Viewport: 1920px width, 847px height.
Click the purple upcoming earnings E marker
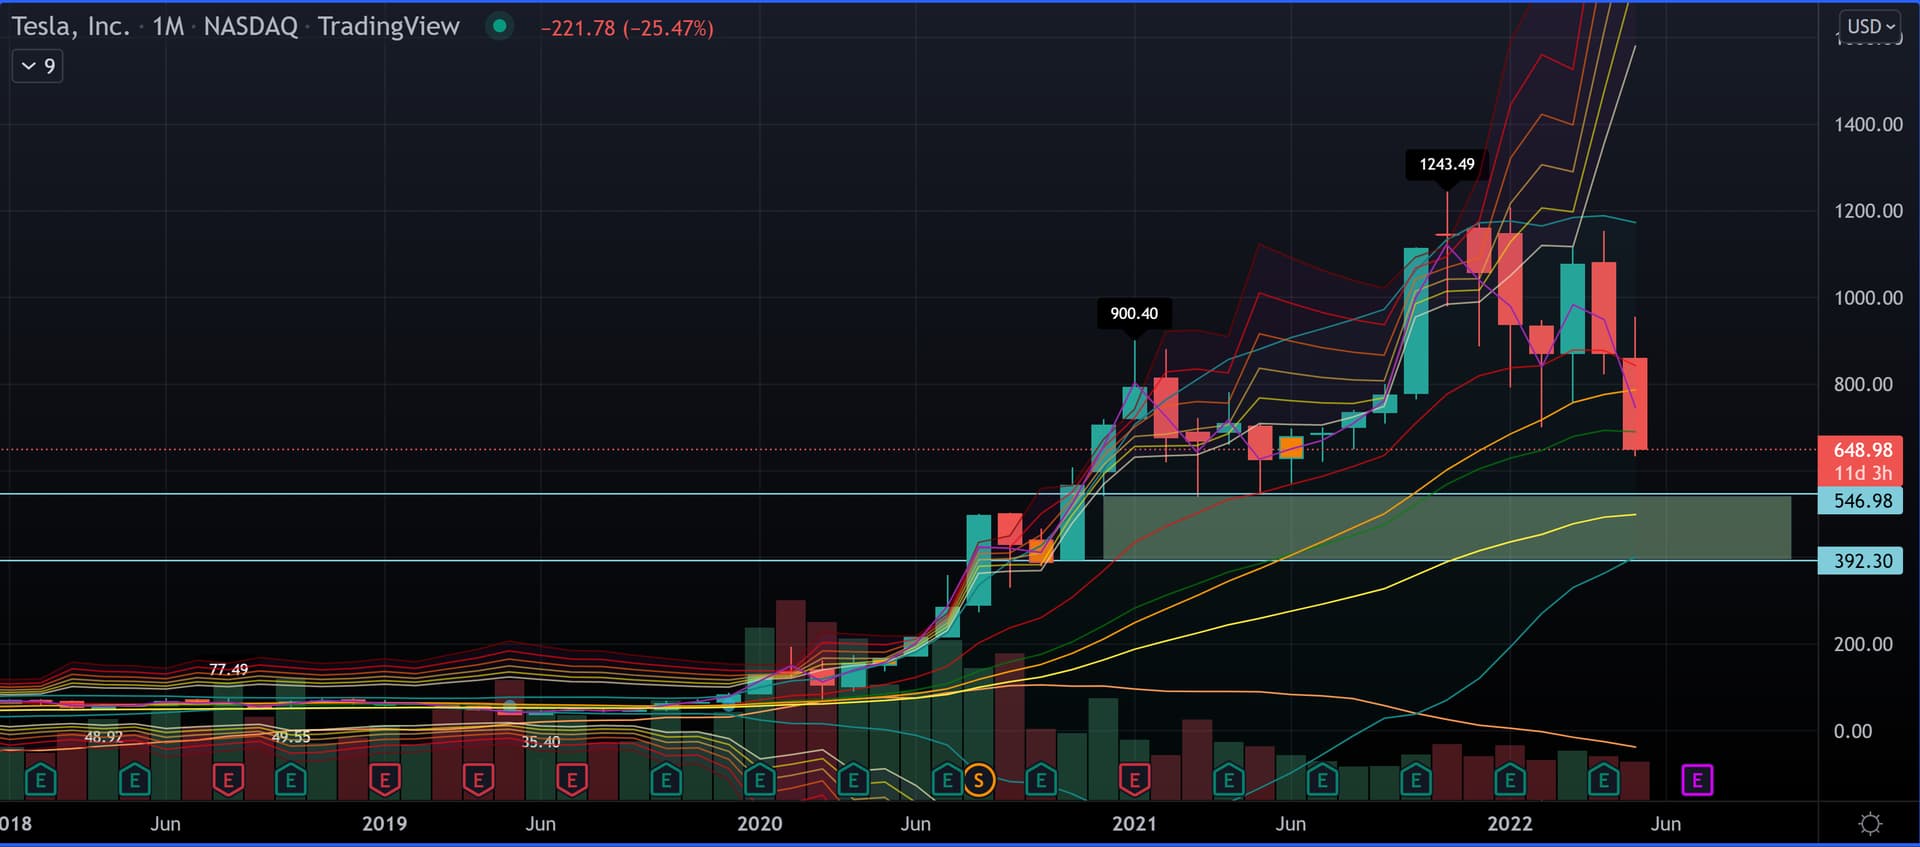click(1697, 779)
